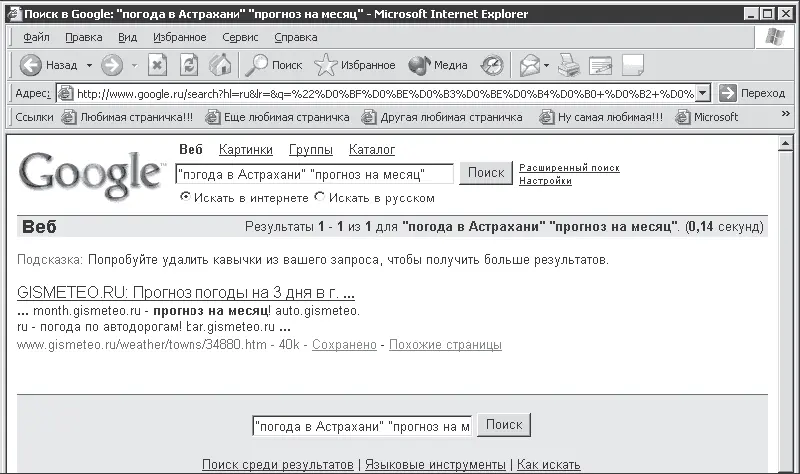
Task: Open the Любимая страничка!!! link bookmark
Action: pos(128,117)
